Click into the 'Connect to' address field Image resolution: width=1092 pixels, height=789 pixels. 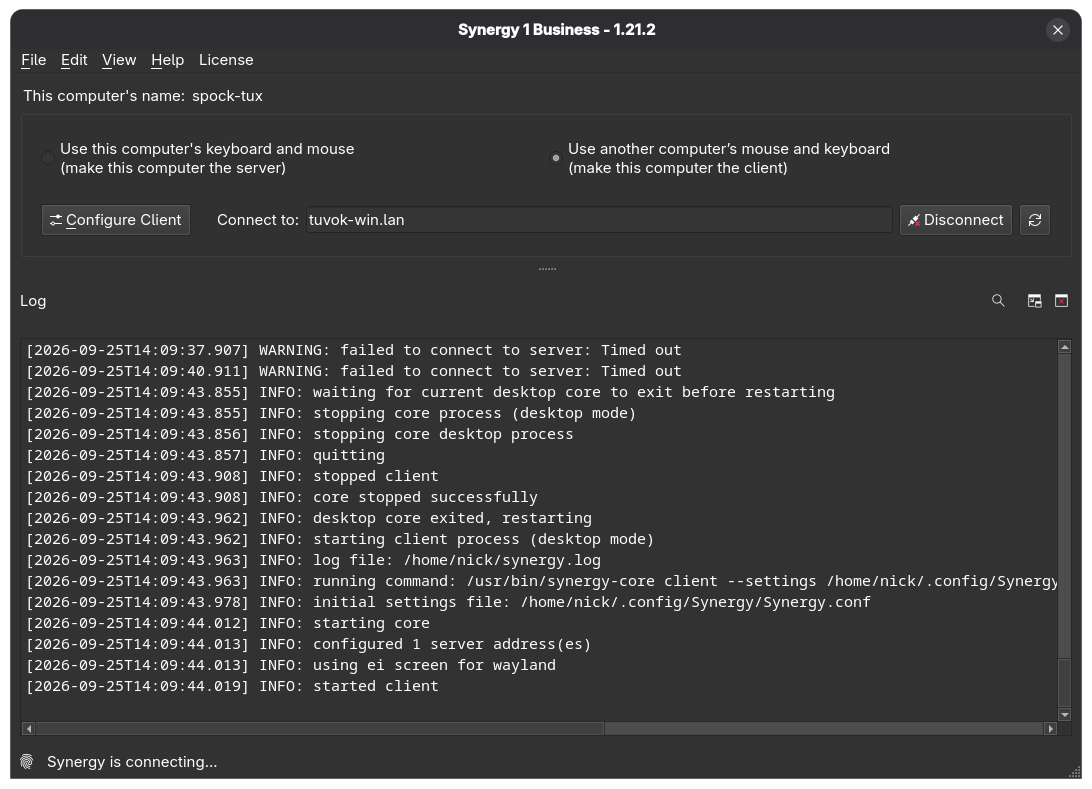(599, 220)
